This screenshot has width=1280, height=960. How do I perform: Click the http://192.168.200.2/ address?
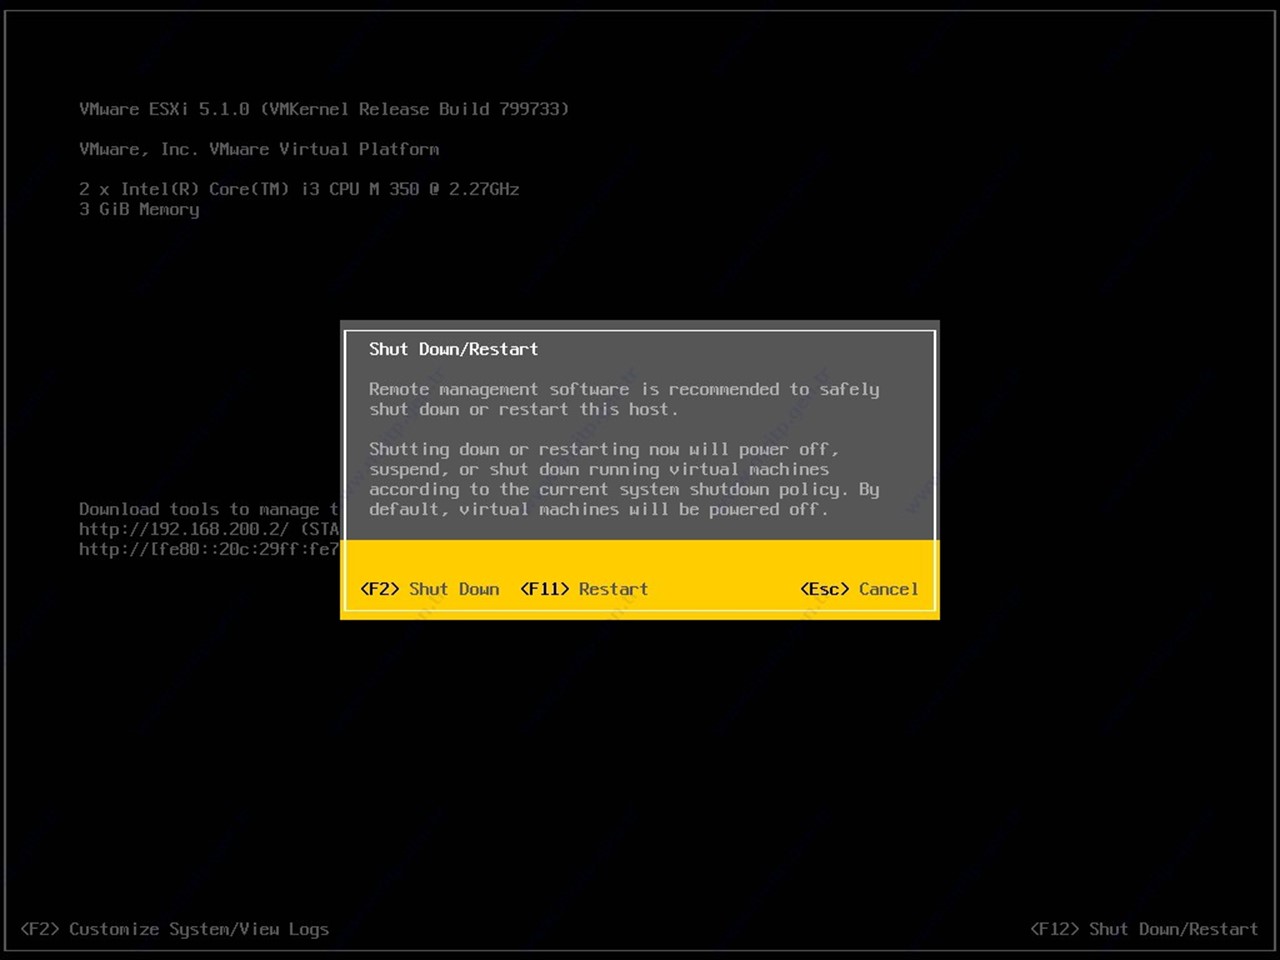[184, 529]
